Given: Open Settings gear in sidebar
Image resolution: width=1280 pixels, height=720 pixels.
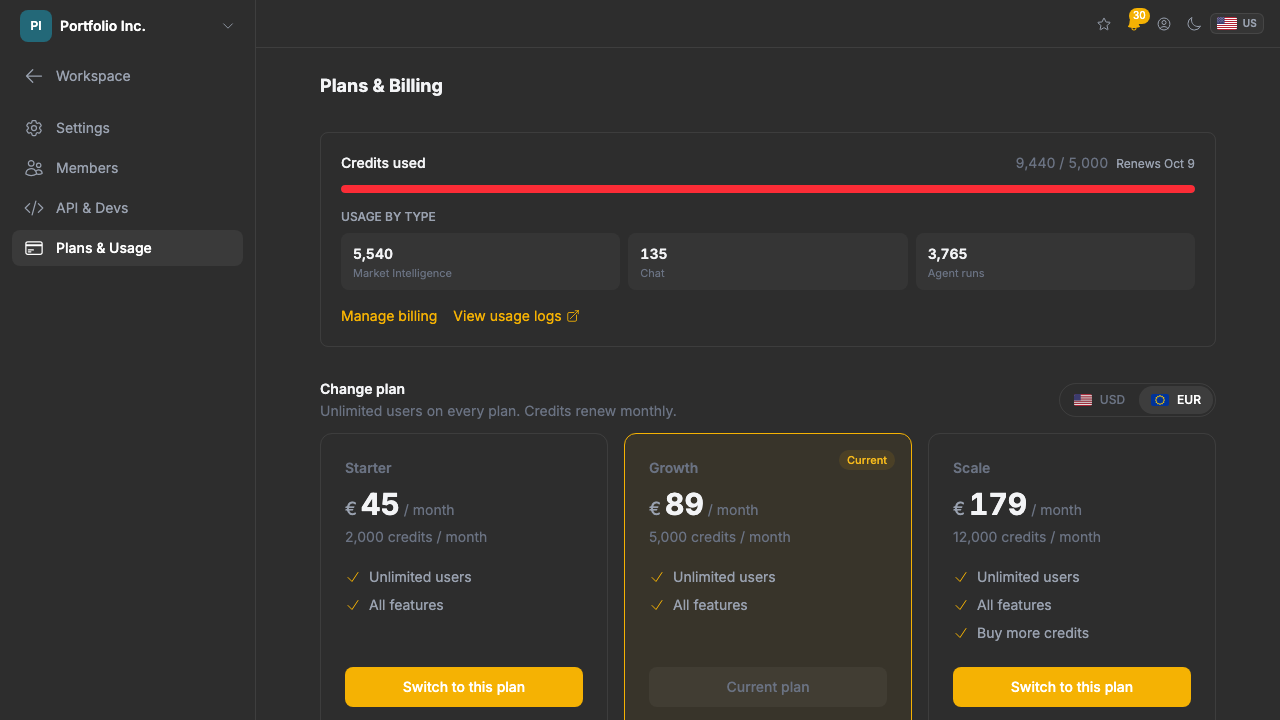Looking at the screenshot, I should pyautogui.click(x=34, y=128).
